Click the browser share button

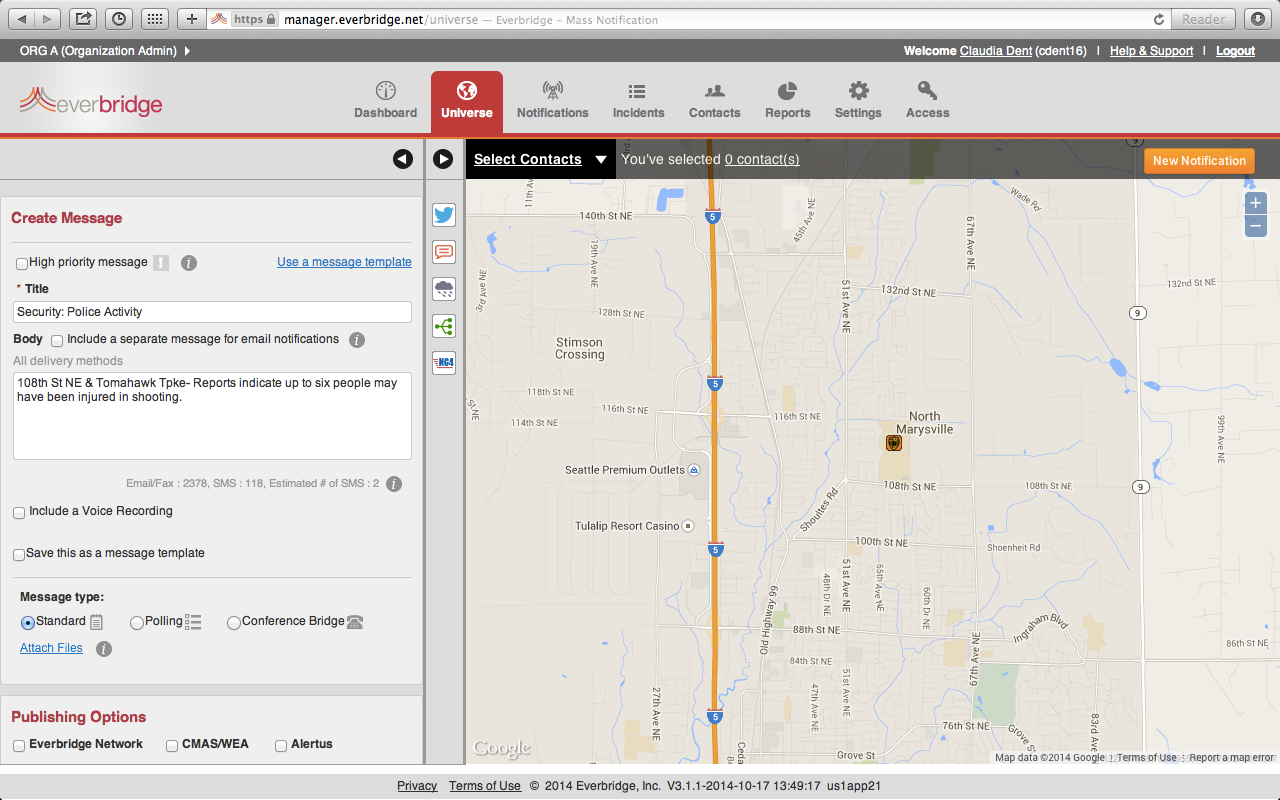click(83, 18)
